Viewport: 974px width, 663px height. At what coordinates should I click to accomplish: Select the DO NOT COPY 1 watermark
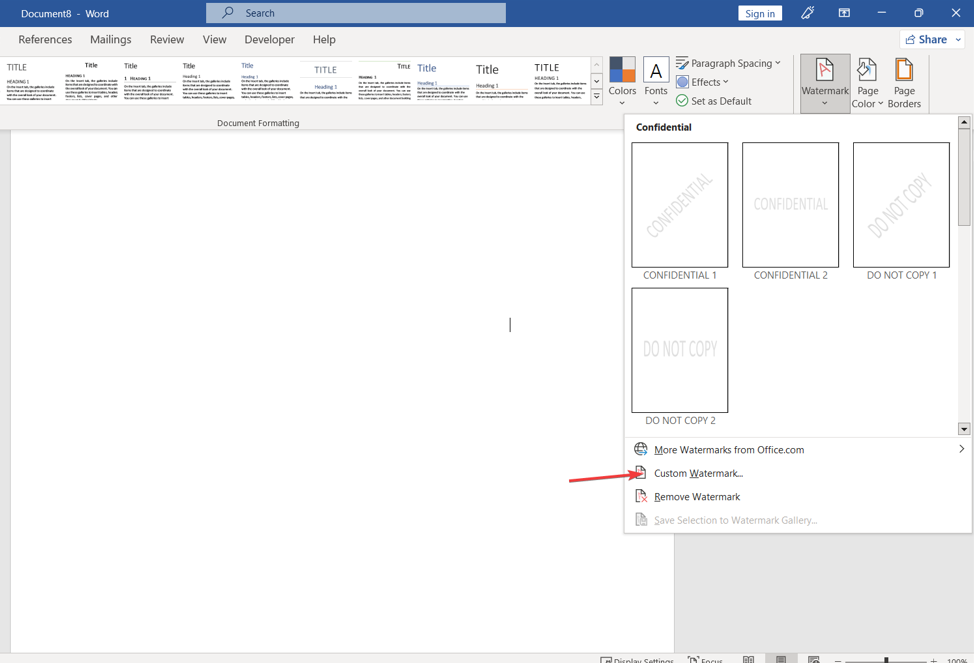pos(901,205)
